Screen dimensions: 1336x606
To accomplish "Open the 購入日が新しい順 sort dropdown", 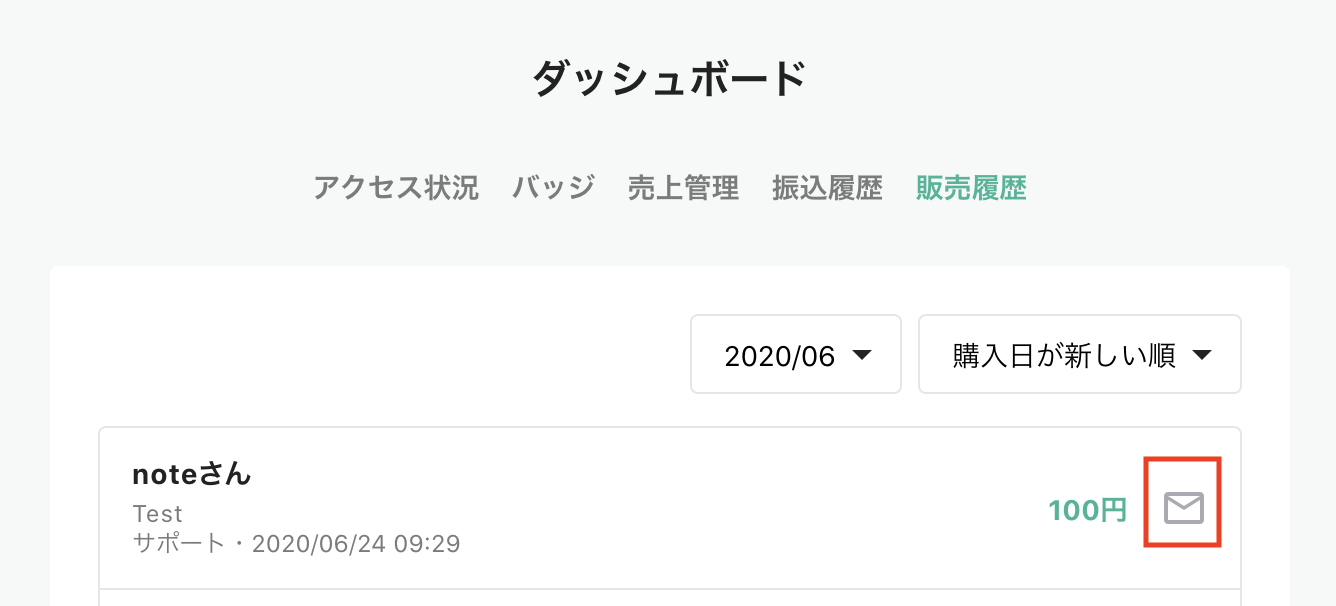I will tap(1079, 354).
